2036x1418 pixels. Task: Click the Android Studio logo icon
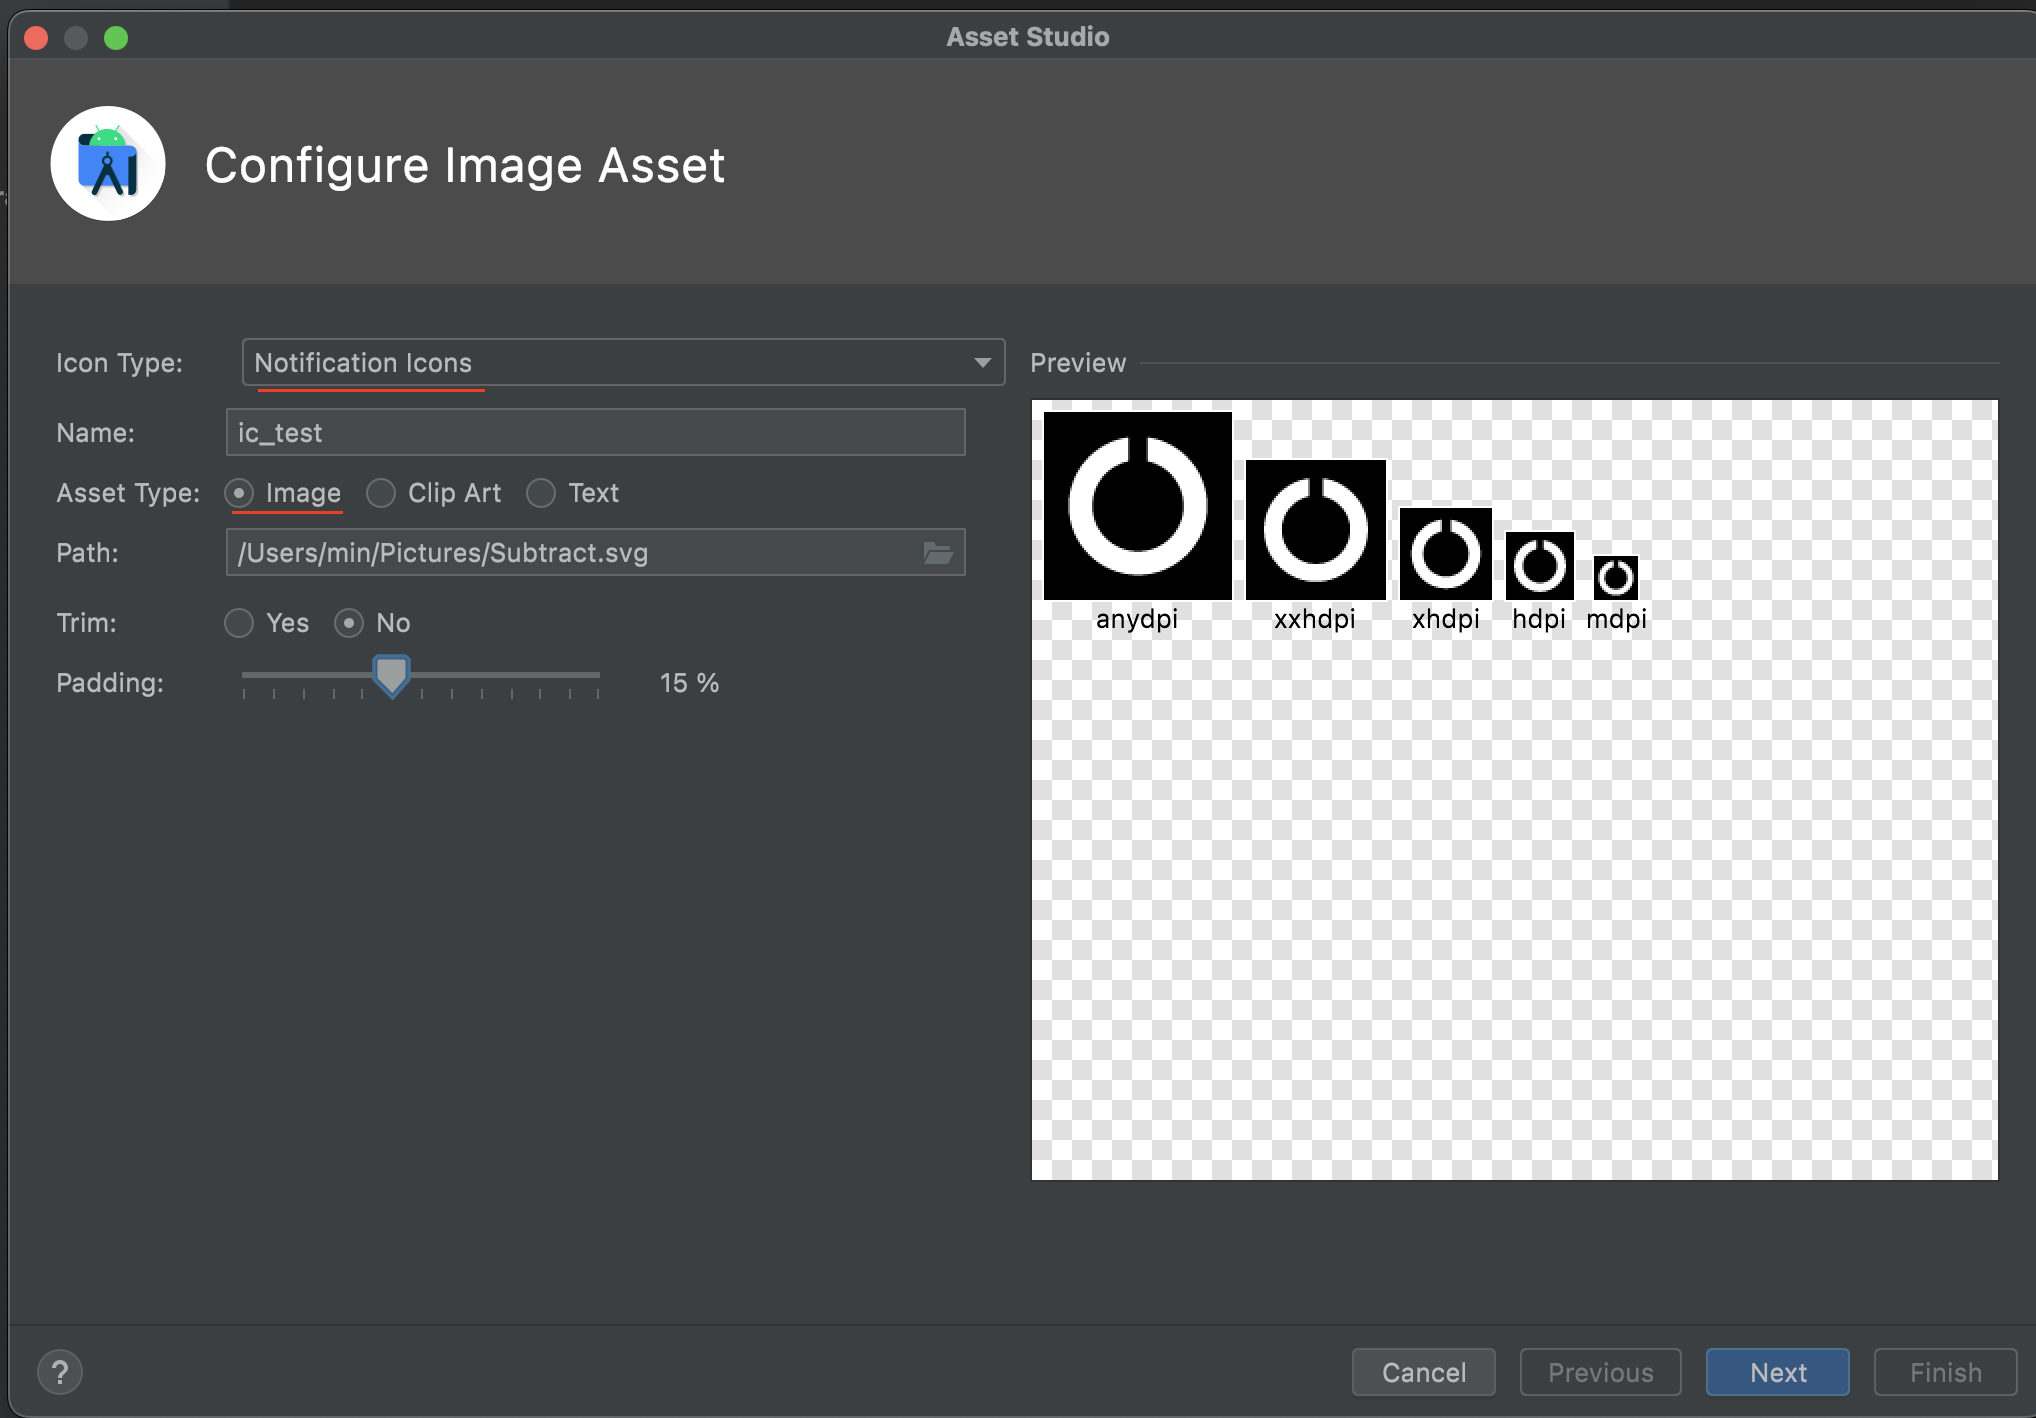108,164
